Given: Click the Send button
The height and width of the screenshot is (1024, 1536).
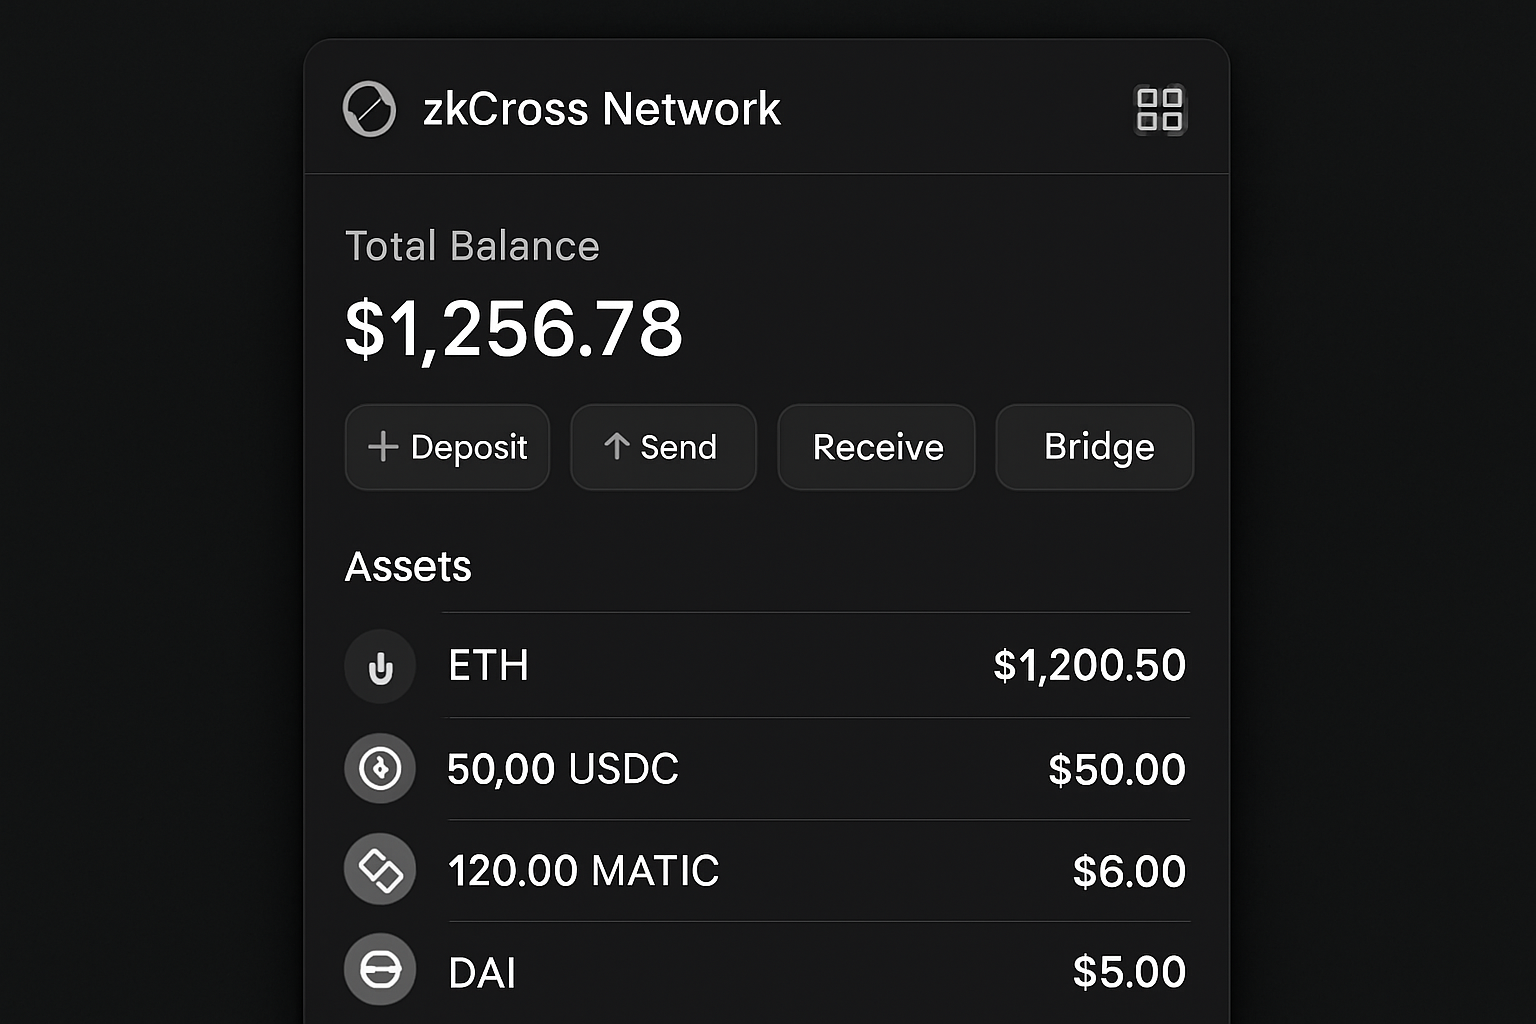Looking at the screenshot, I should click(663, 447).
